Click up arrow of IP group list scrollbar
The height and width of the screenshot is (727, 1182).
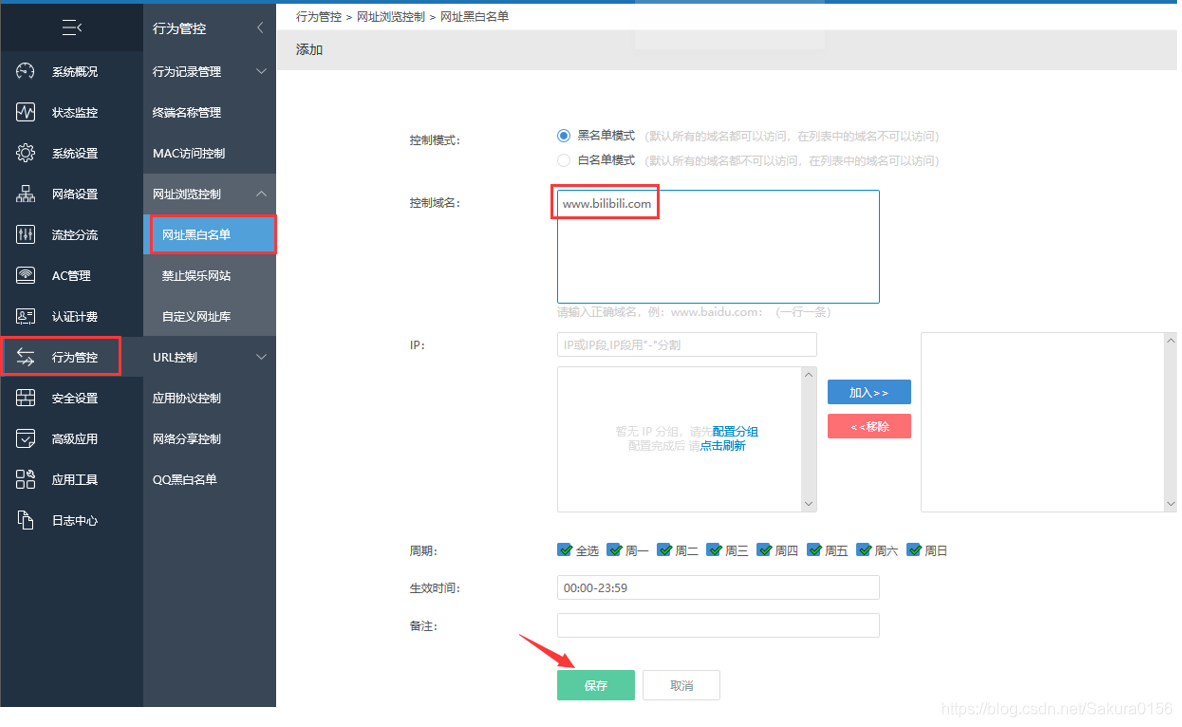(x=809, y=375)
